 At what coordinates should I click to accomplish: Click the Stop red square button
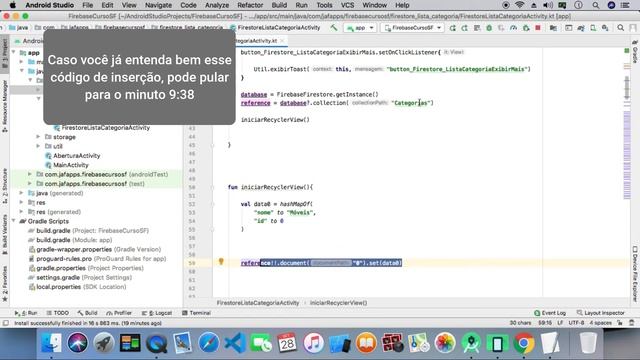(538, 28)
